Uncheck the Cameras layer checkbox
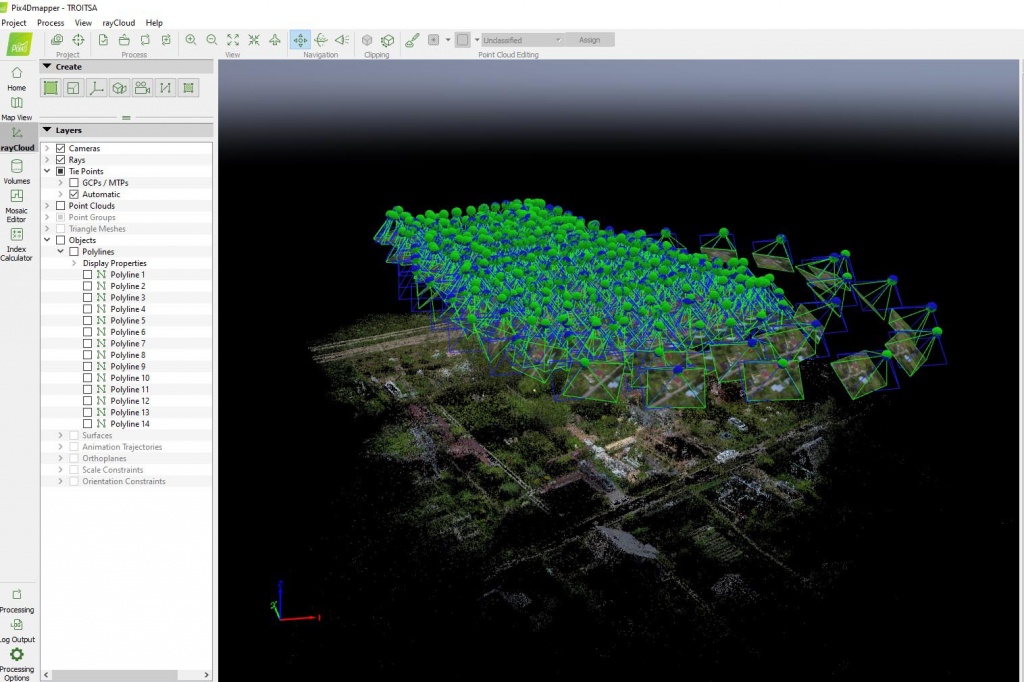Image resolution: width=1024 pixels, height=682 pixels. 61,149
